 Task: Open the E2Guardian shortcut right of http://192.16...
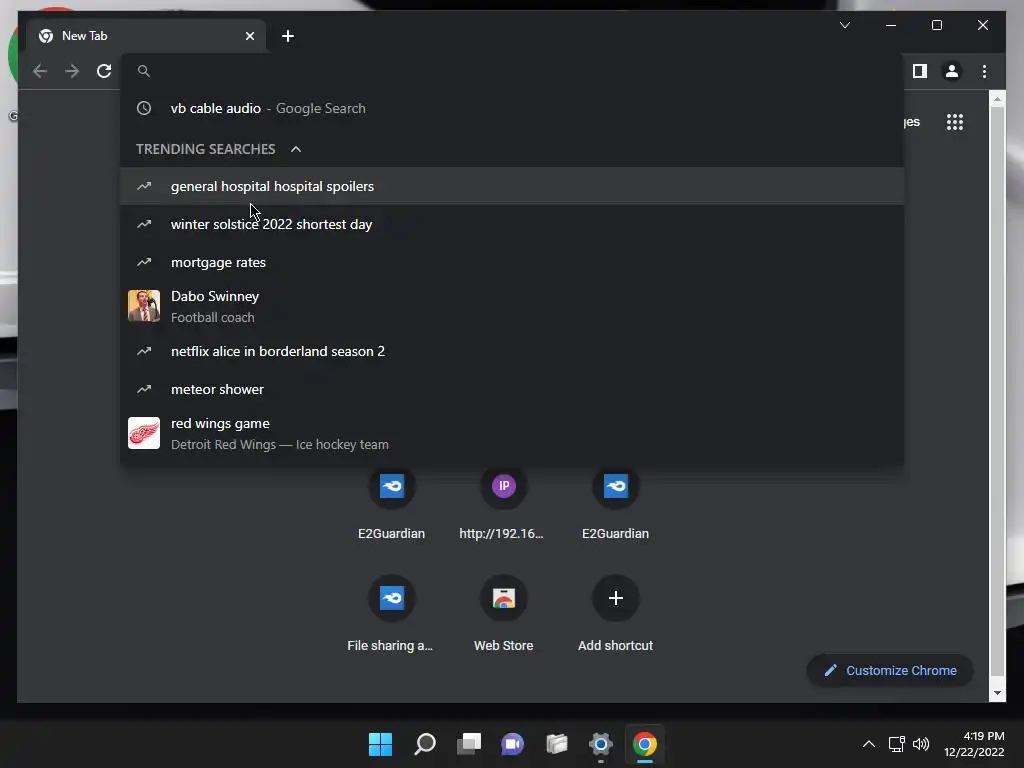click(x=615, y=504)
